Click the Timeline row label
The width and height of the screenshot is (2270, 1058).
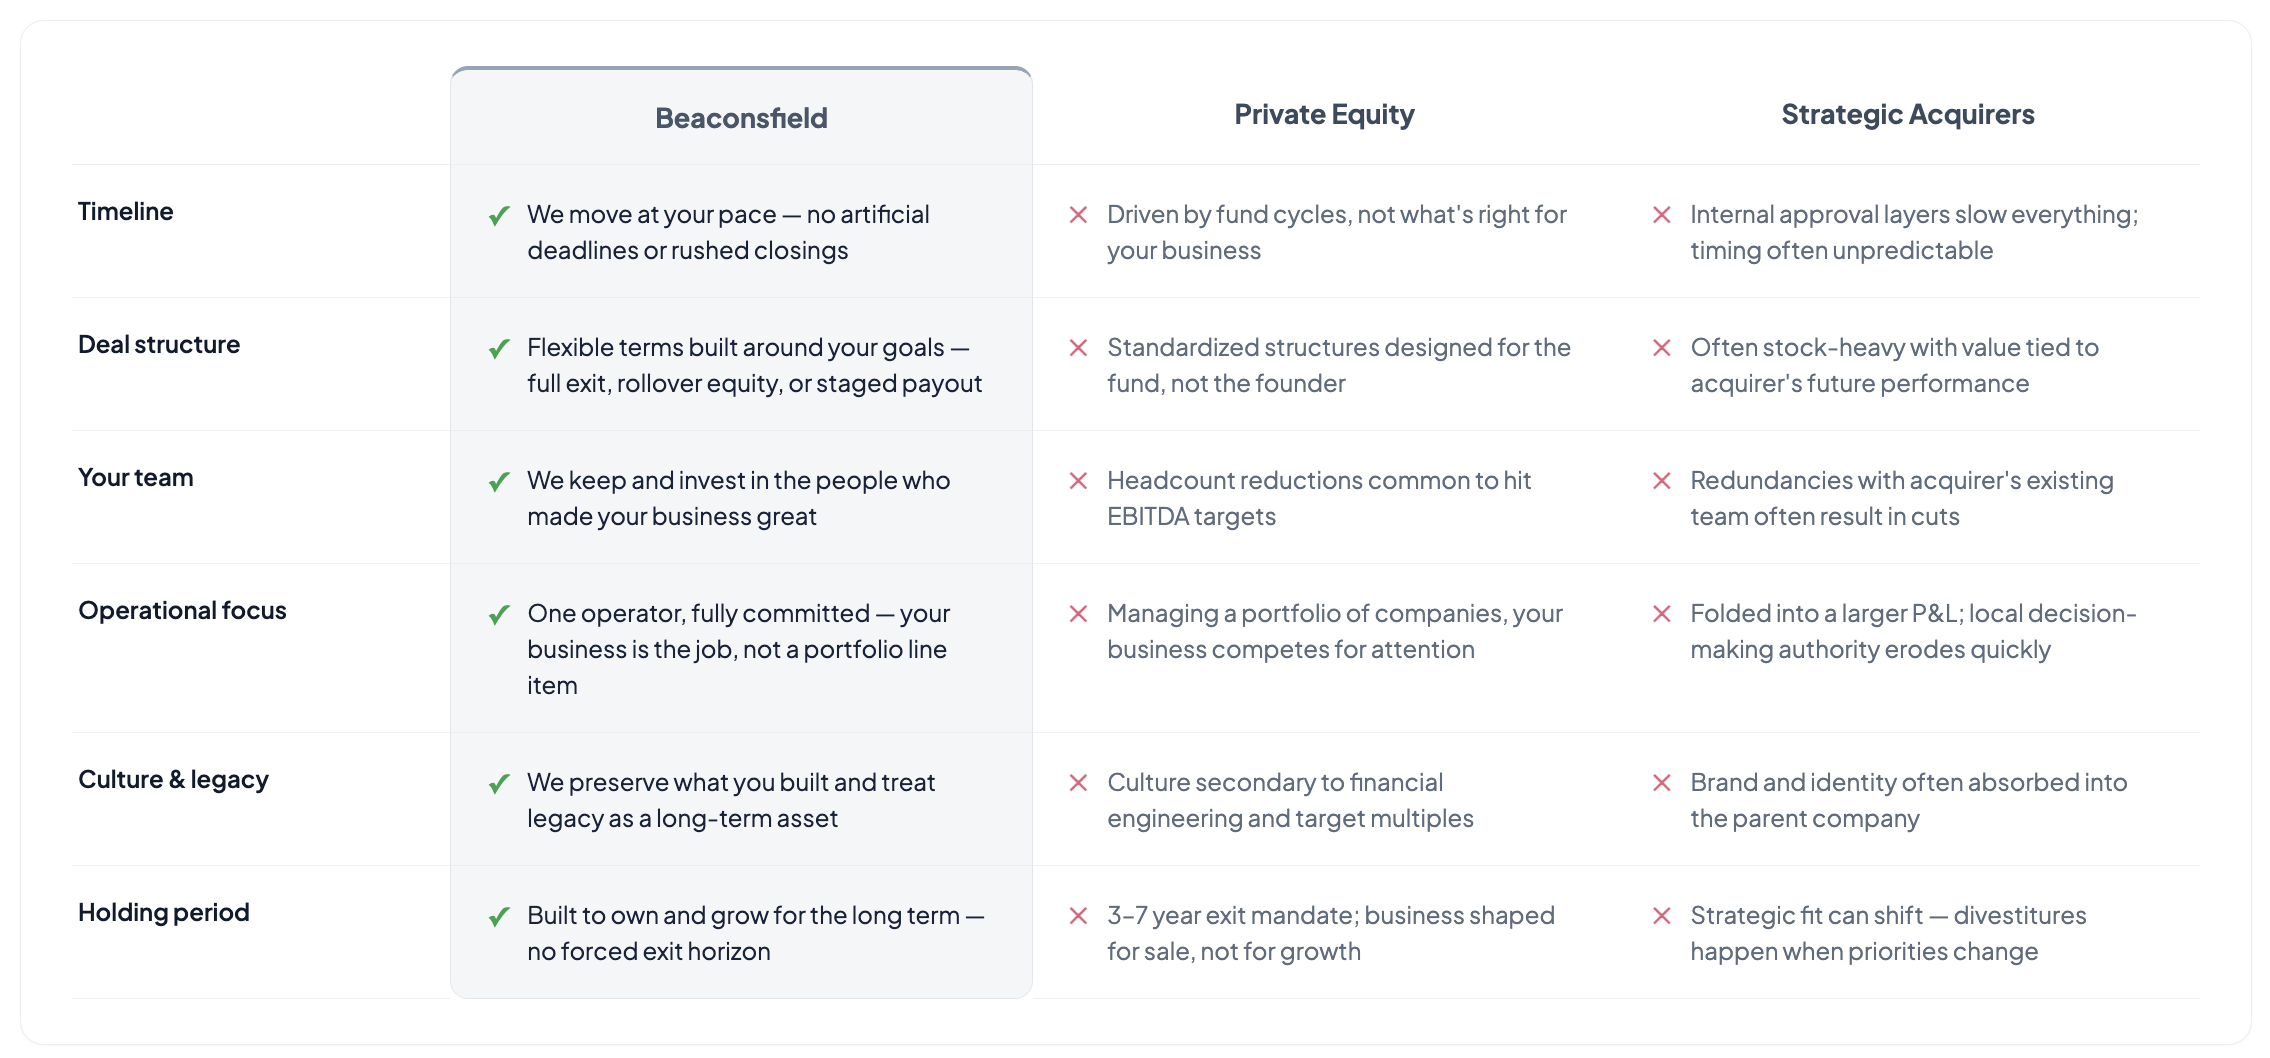coord(126,212)
